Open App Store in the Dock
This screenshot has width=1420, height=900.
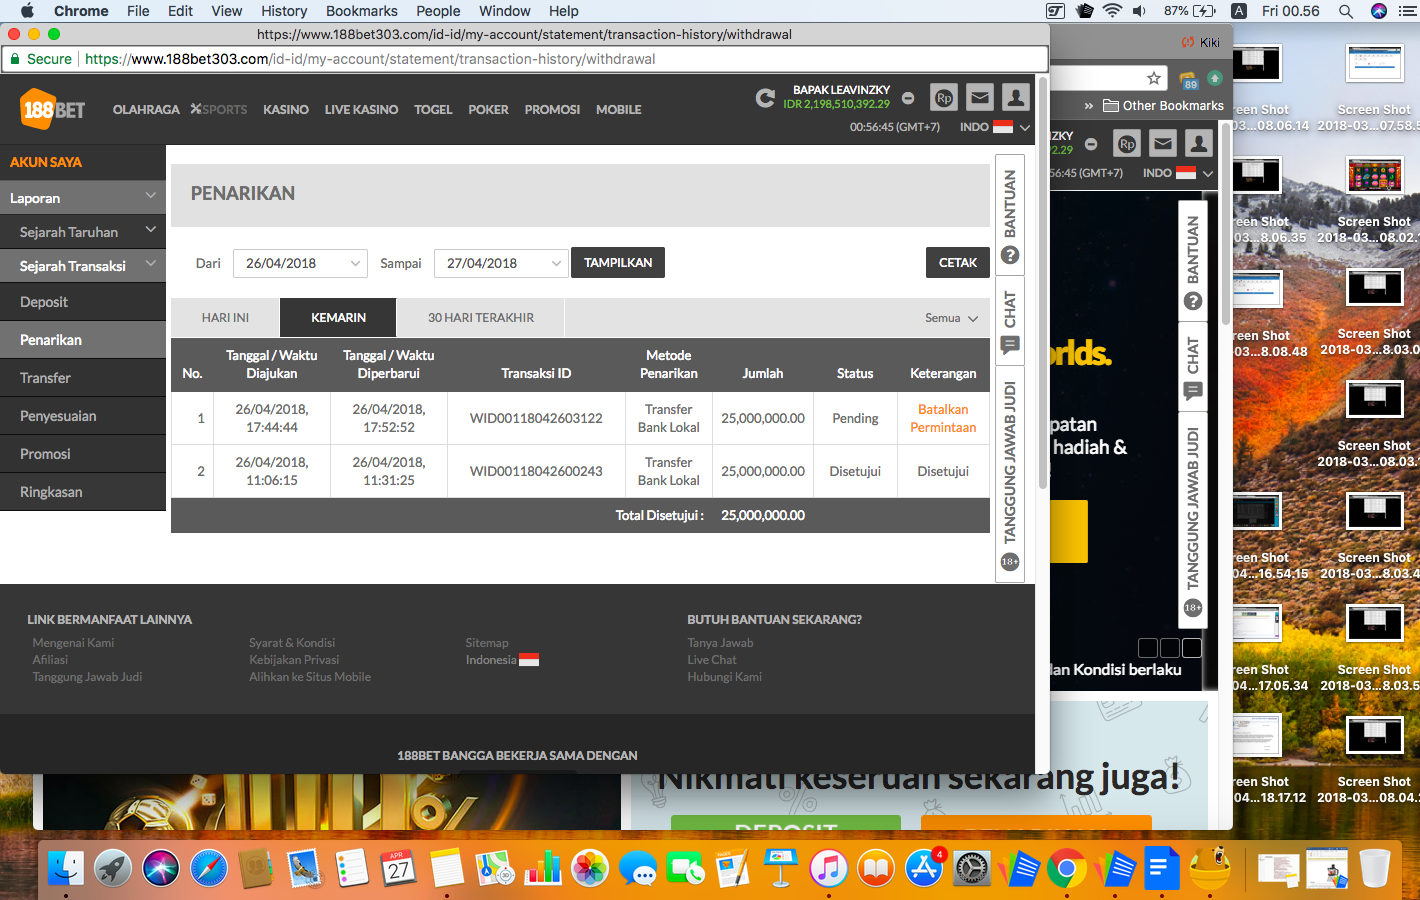924,868
